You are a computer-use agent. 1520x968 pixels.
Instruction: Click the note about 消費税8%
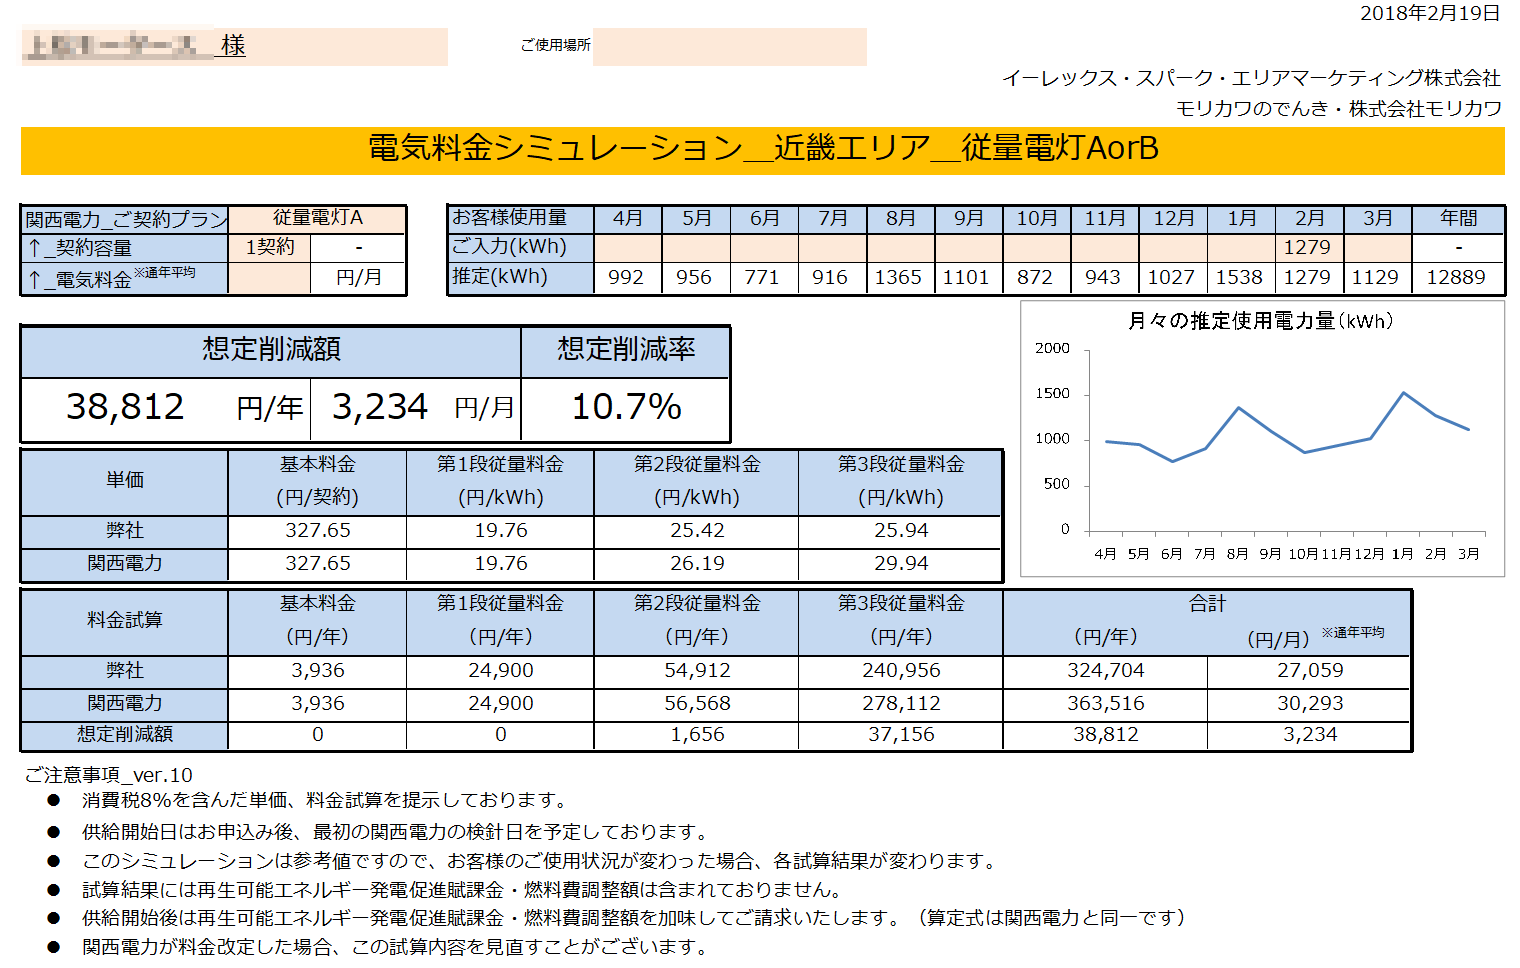tap(326, 801)
